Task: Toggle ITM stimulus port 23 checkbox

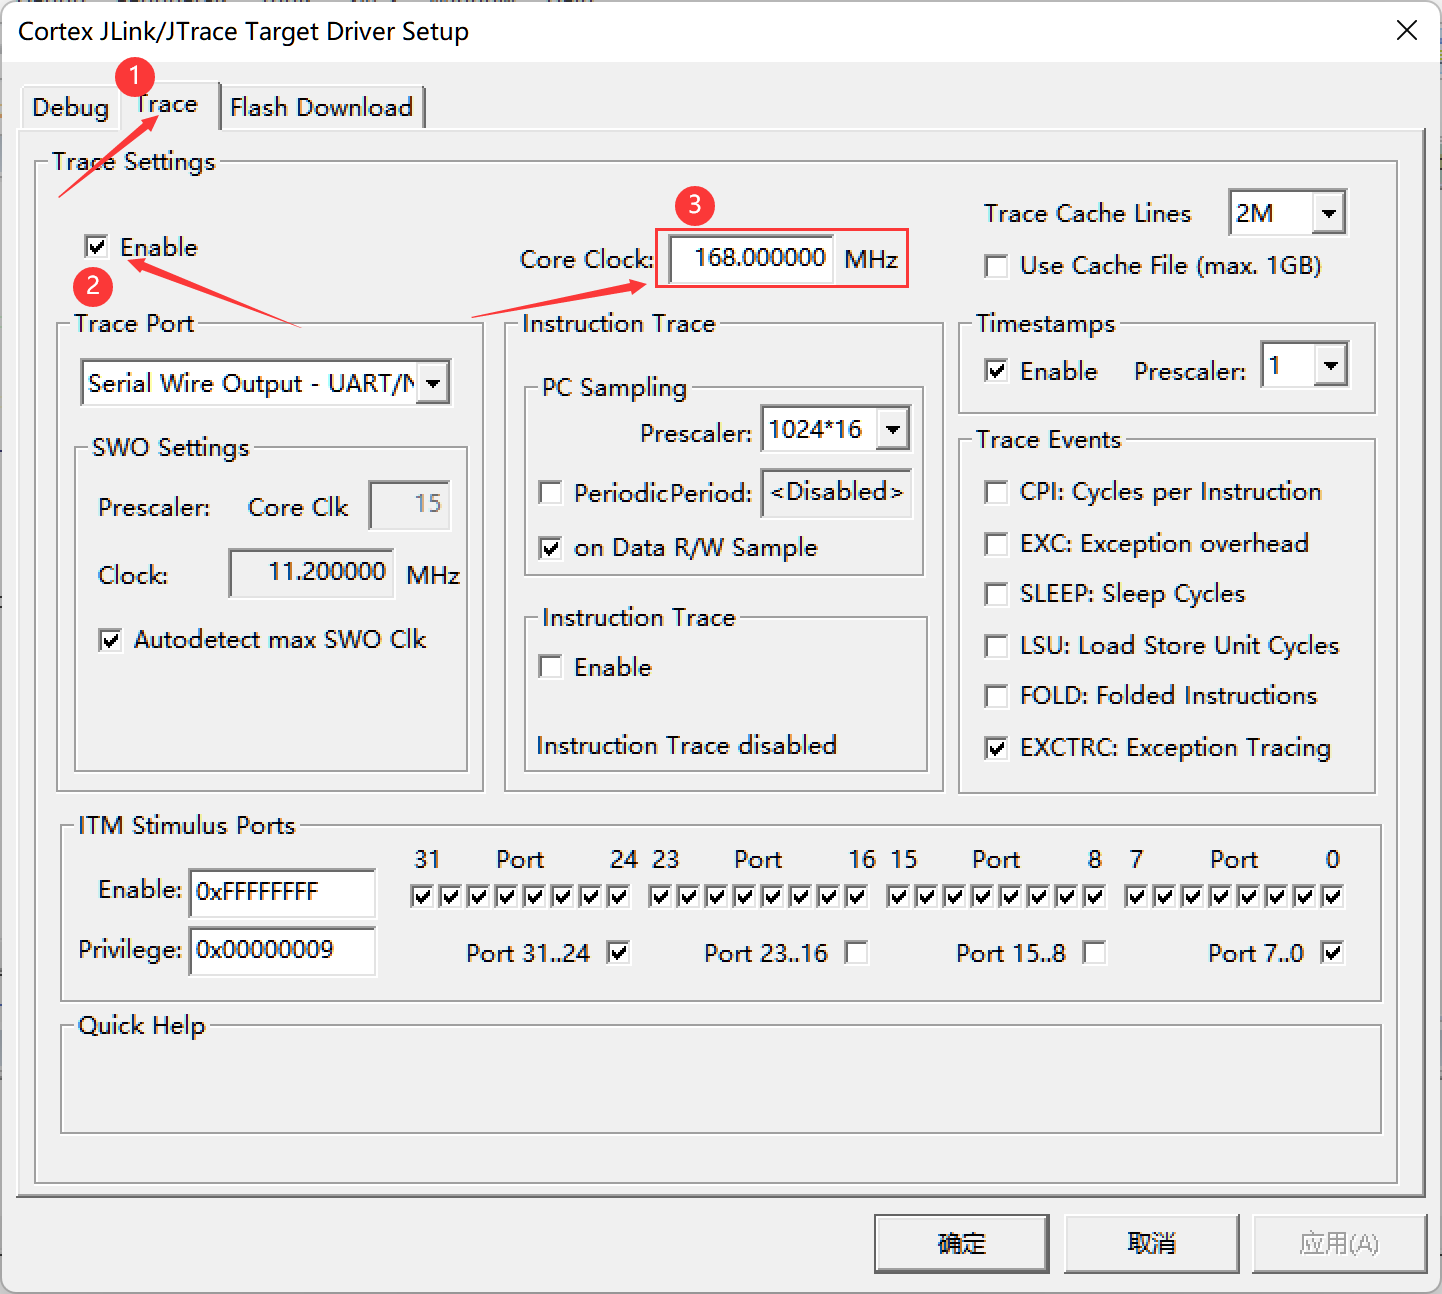Action: [660, 896]
